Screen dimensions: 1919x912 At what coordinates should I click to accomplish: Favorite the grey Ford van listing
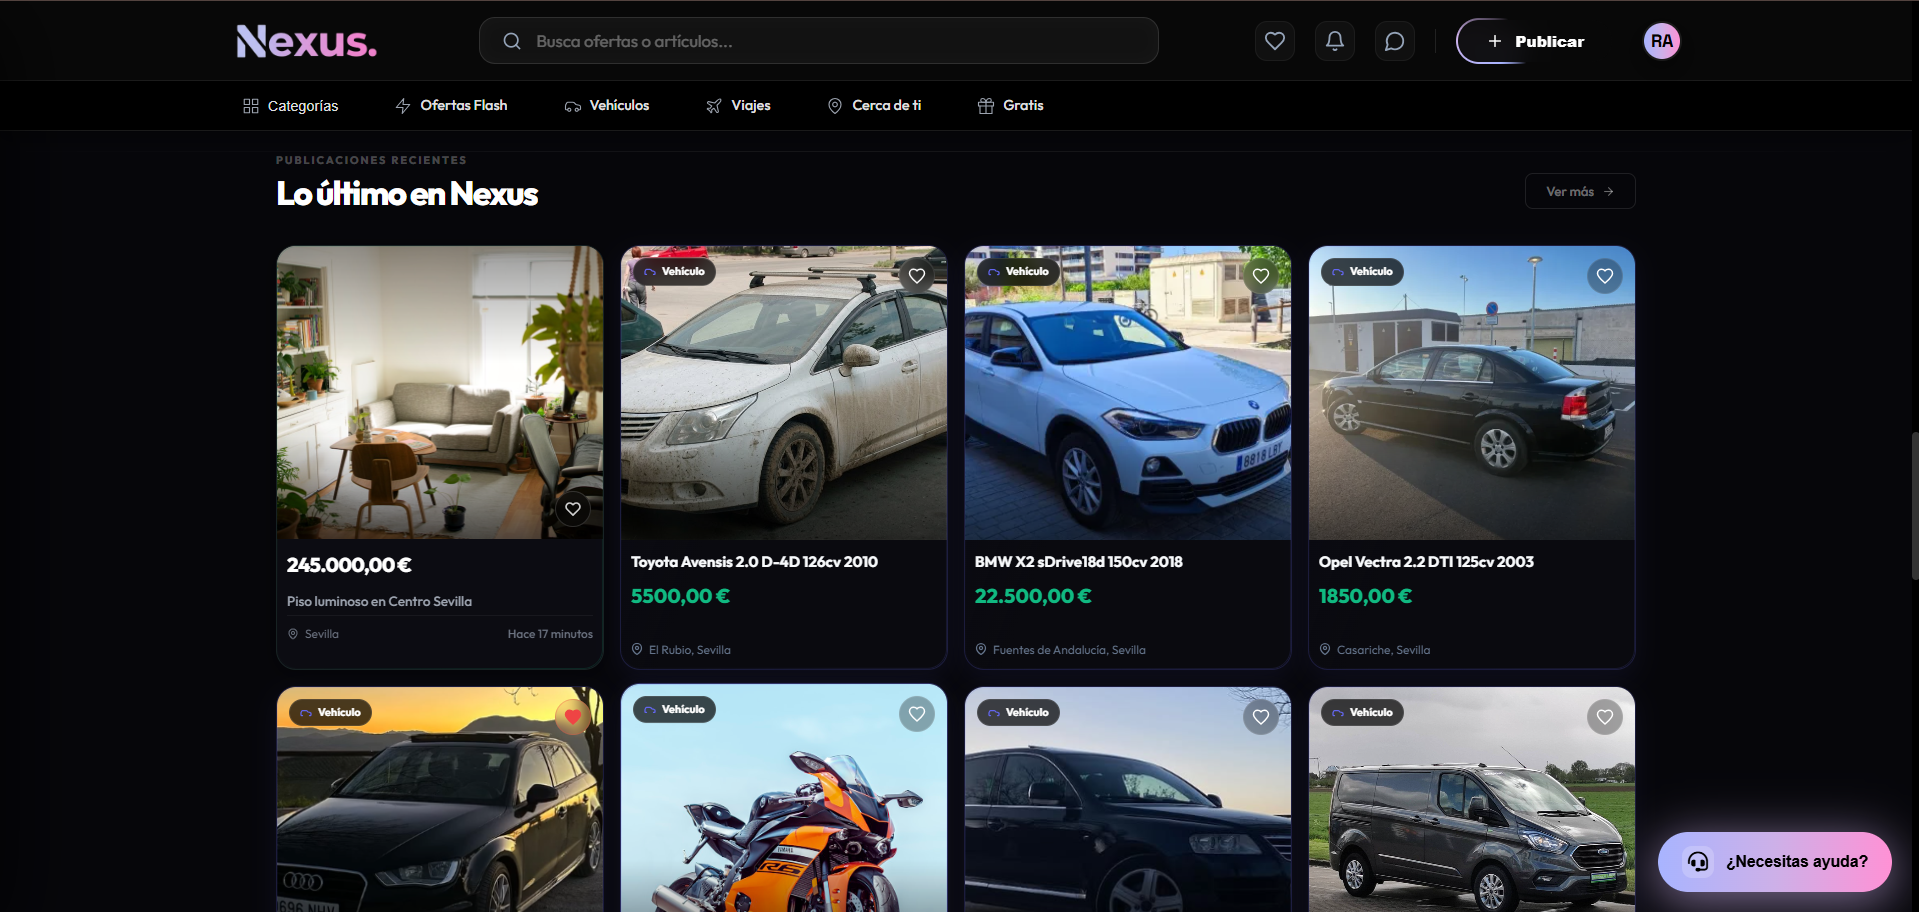pyautogui.click(x=1605, y=717)
